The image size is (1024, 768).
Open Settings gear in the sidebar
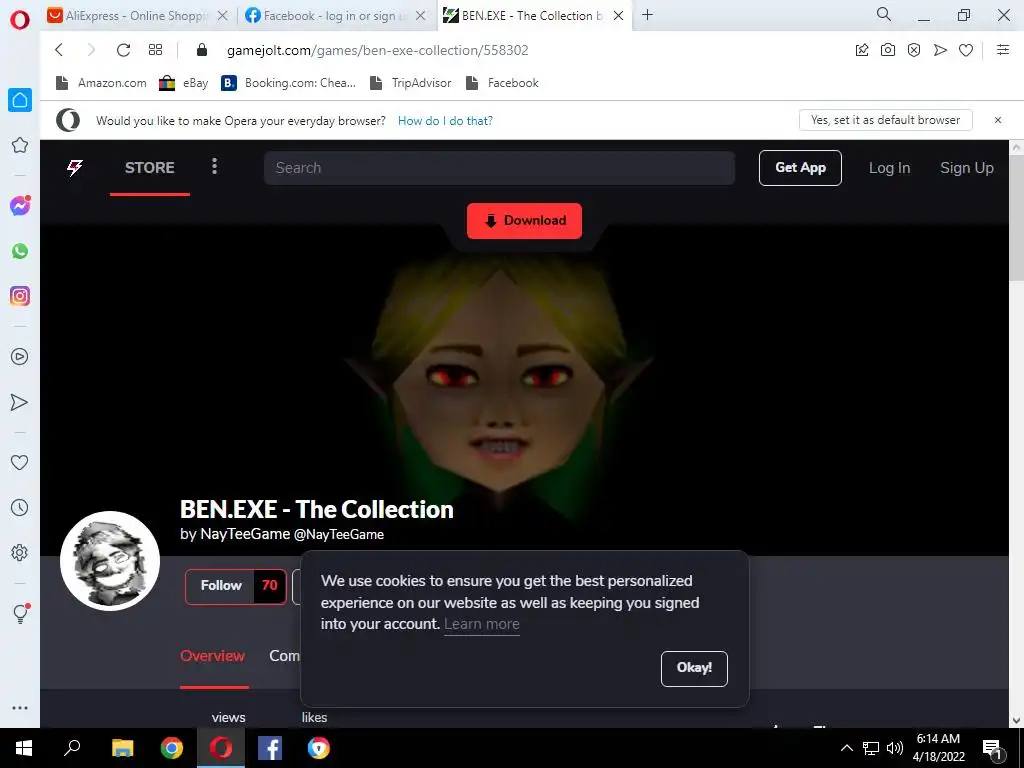click(x=20, y=552)
